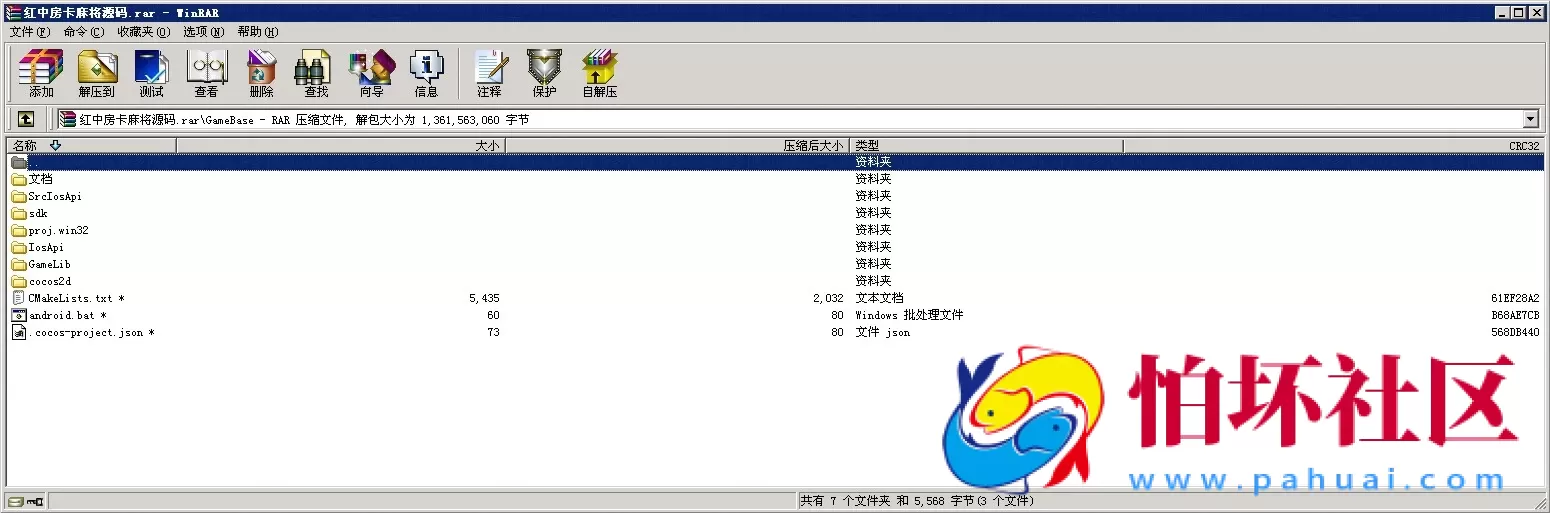1550x513 pixels.
Task: Select the .cocos-project.json file icon
Action: tap(19, 332)
